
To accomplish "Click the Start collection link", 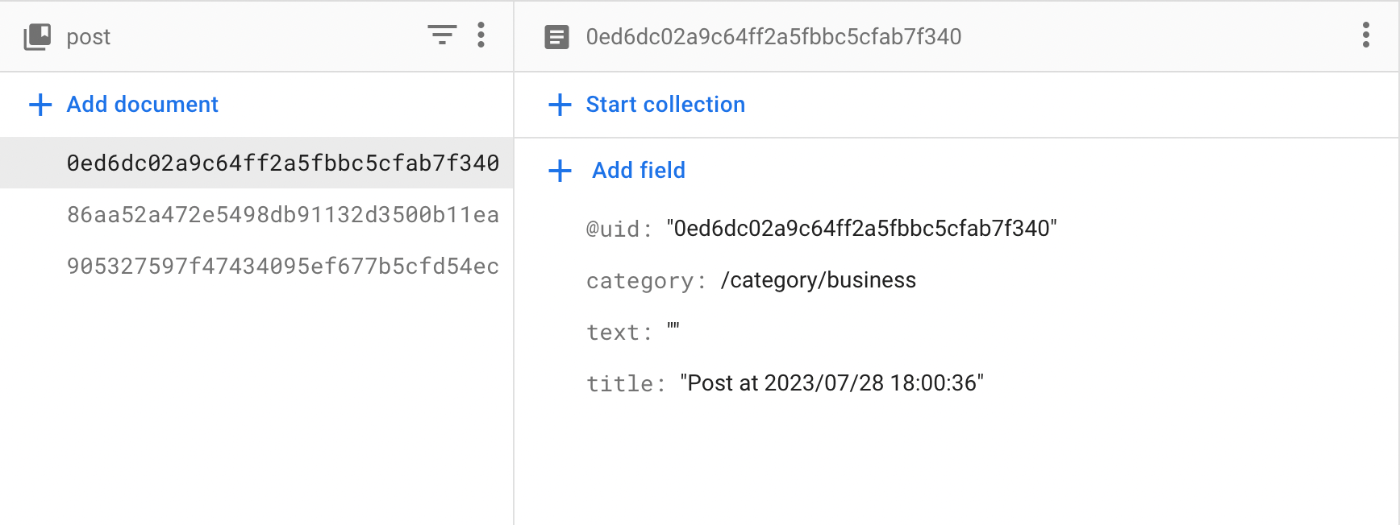I will [665, 104].
